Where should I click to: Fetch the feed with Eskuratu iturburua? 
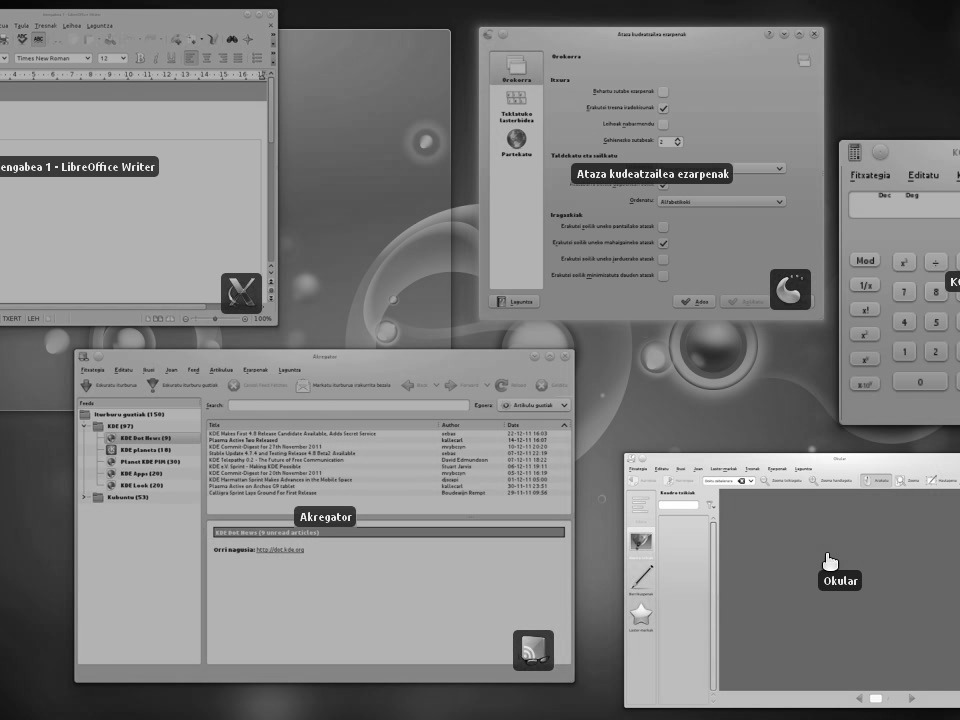point(109,385)
